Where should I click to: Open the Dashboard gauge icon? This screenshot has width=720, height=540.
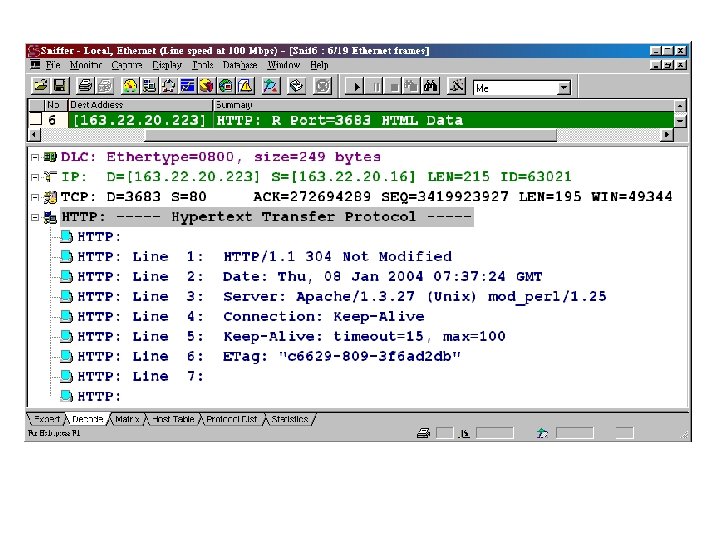(130, 86)
